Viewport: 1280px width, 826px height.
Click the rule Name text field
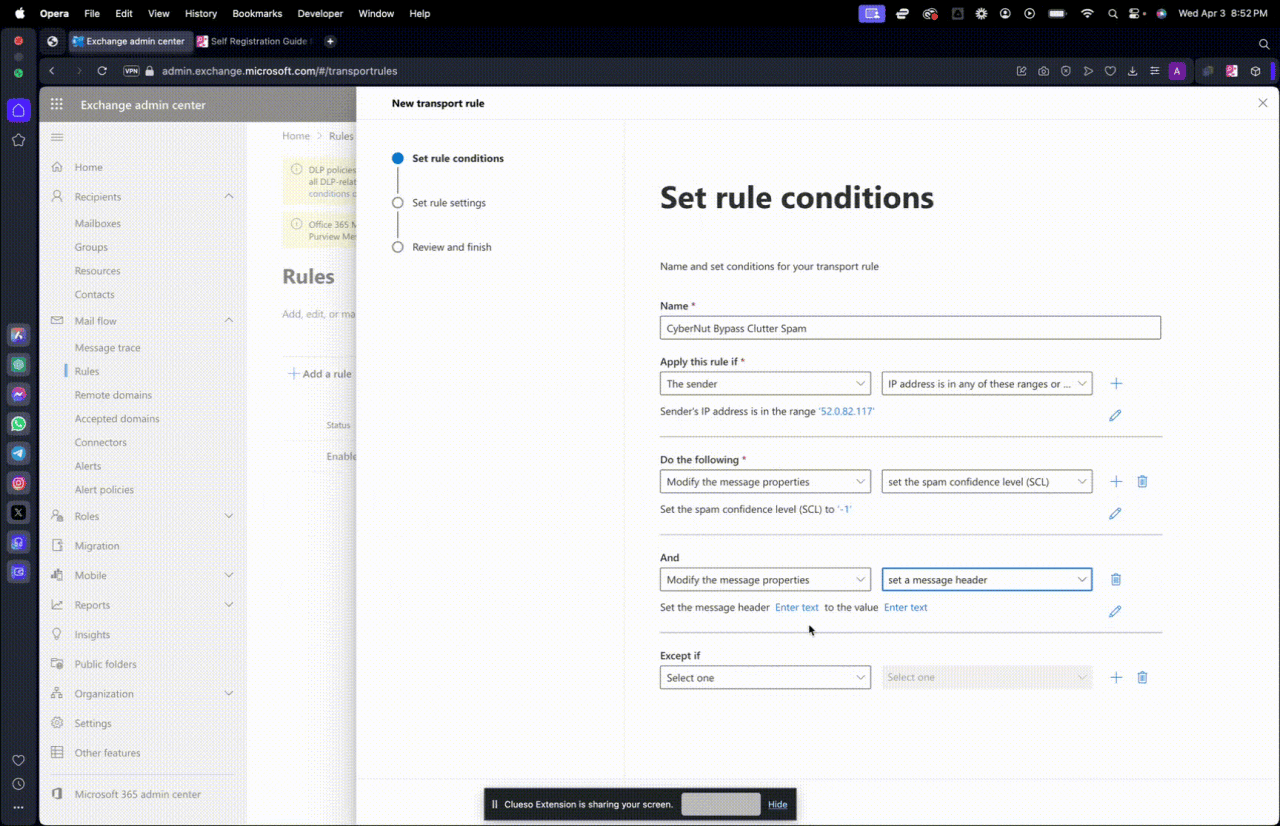[x=910, y=328]
